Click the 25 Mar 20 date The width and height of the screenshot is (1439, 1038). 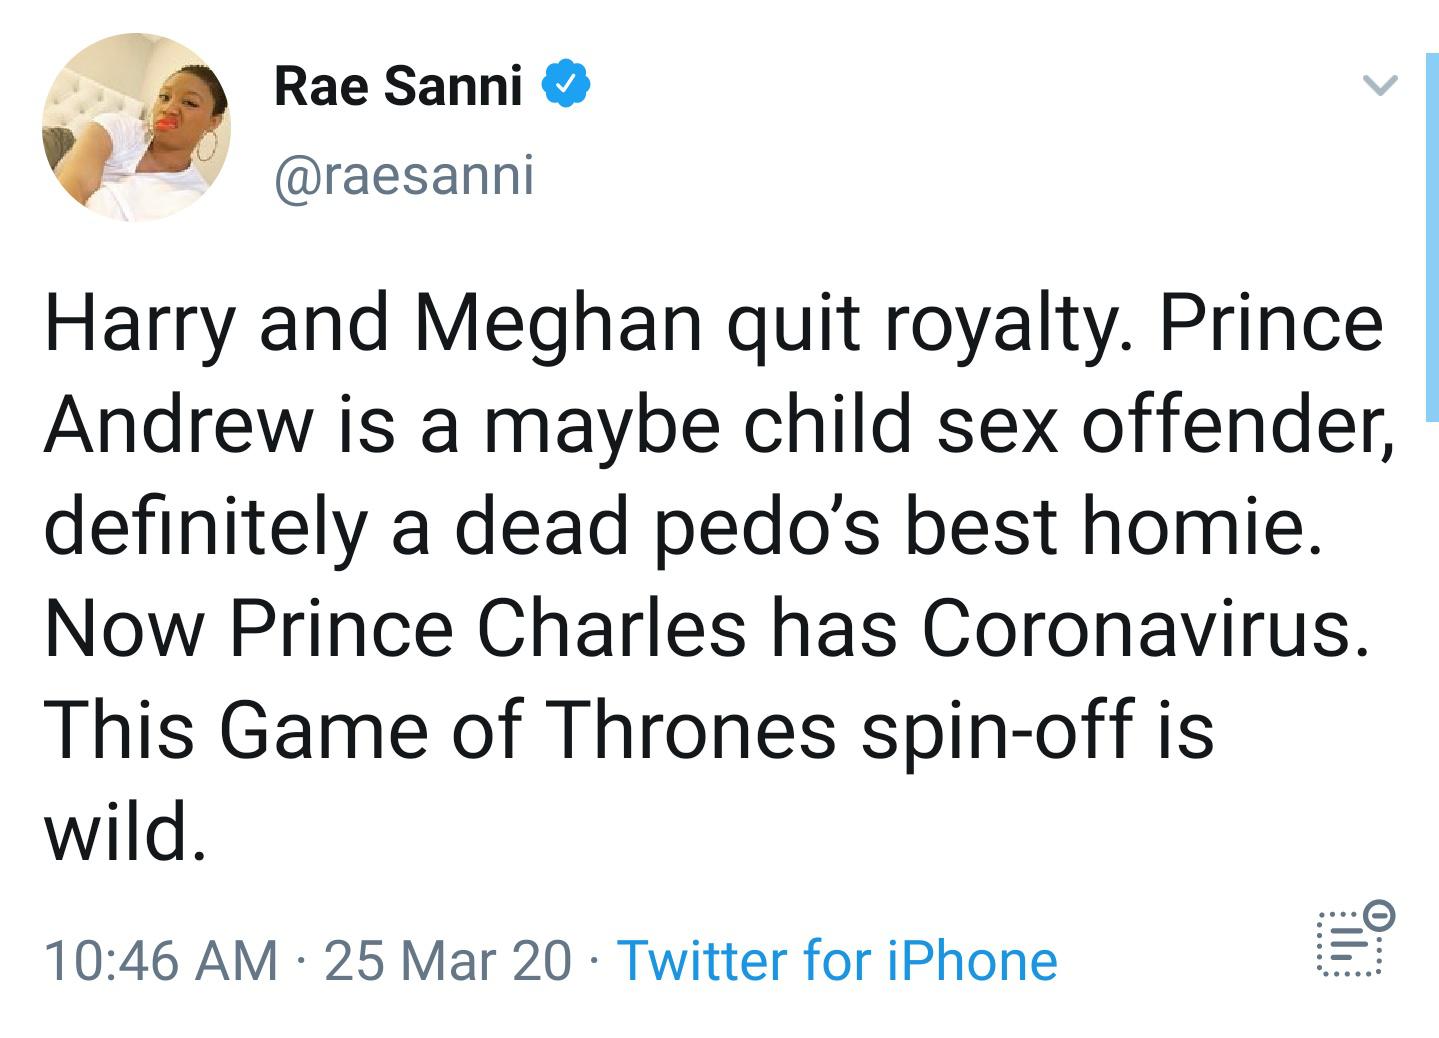coord(448,961)
